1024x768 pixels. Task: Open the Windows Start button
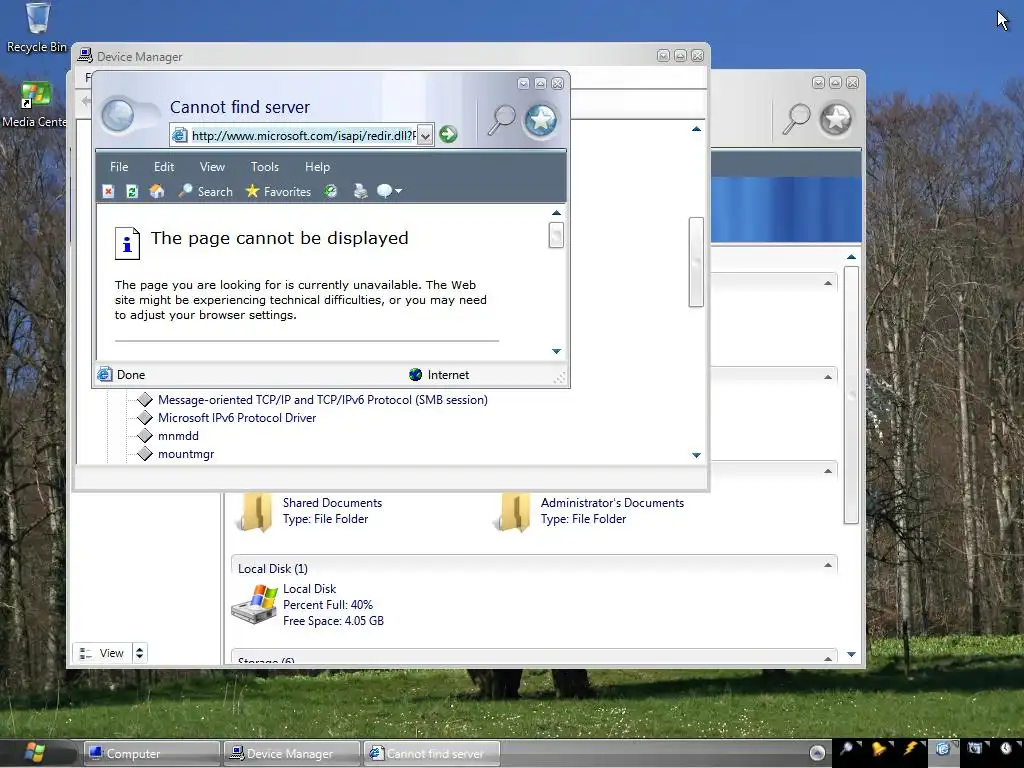click(x=35, y=753)
